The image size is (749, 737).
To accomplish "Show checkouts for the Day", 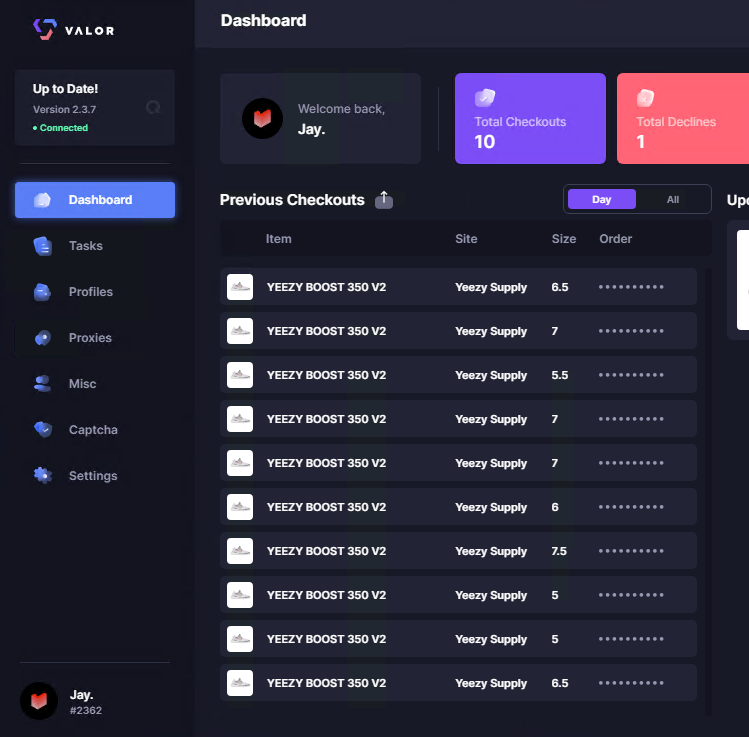I will coord(601,199).
